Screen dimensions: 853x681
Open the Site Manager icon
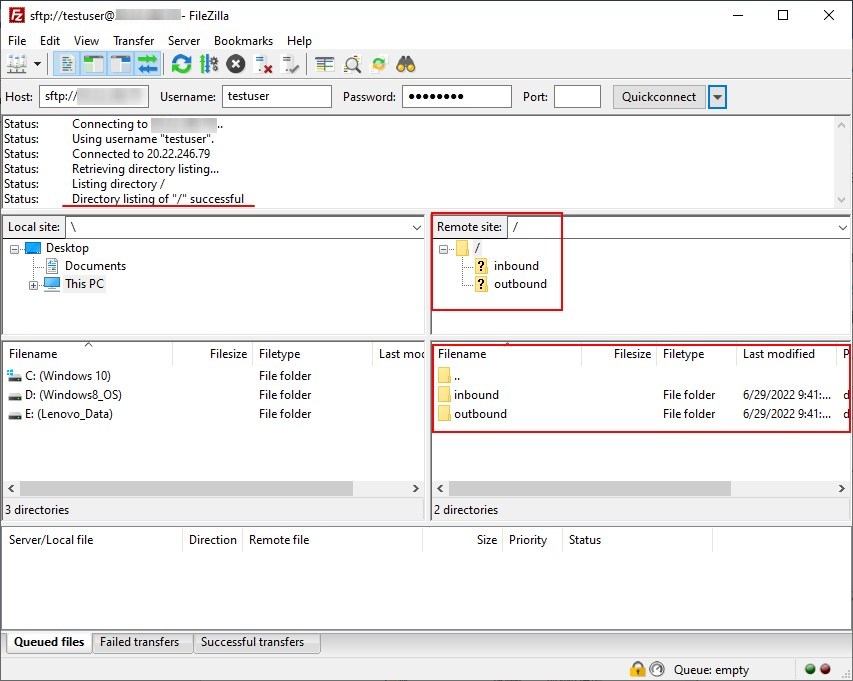click(16, 65)
